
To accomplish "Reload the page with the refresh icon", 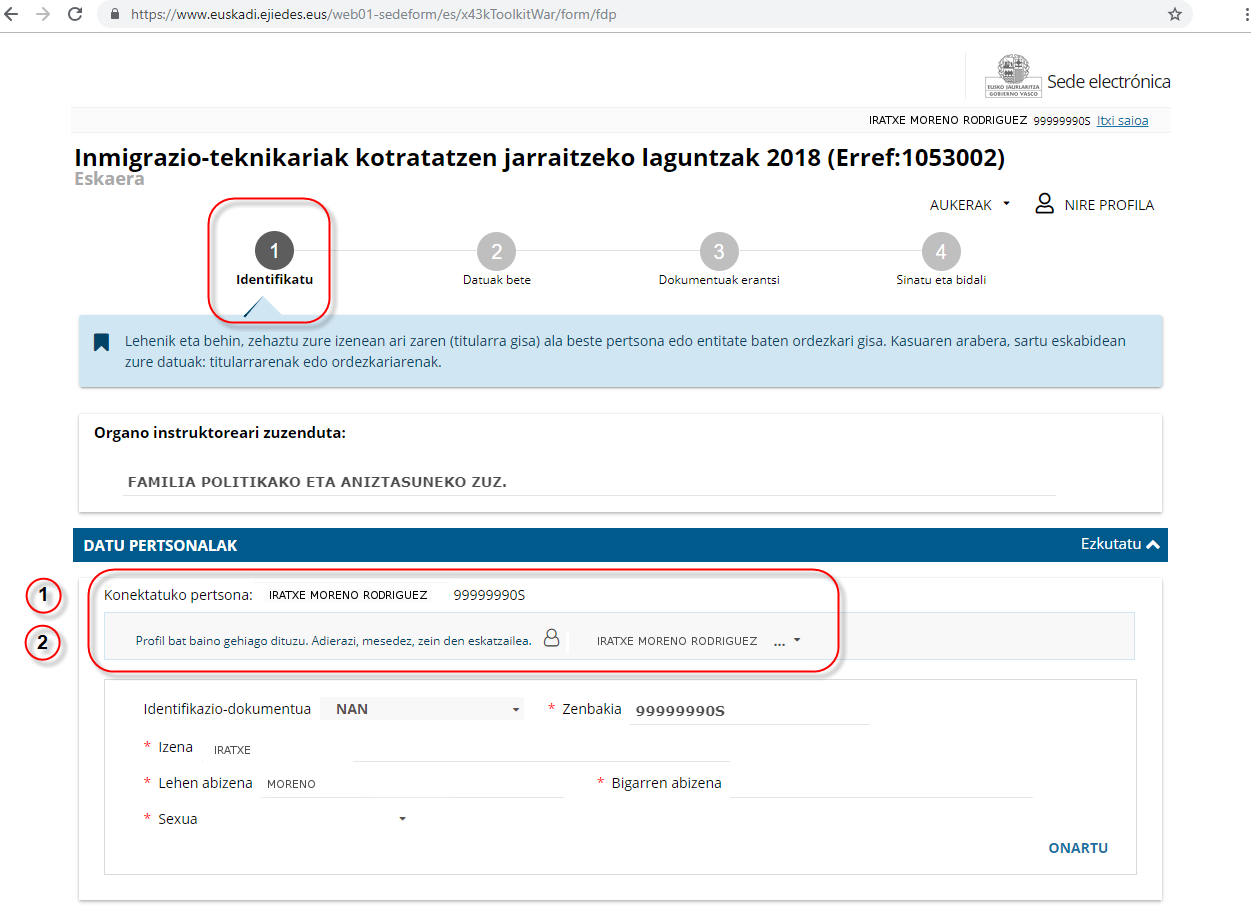I will 75,15.
